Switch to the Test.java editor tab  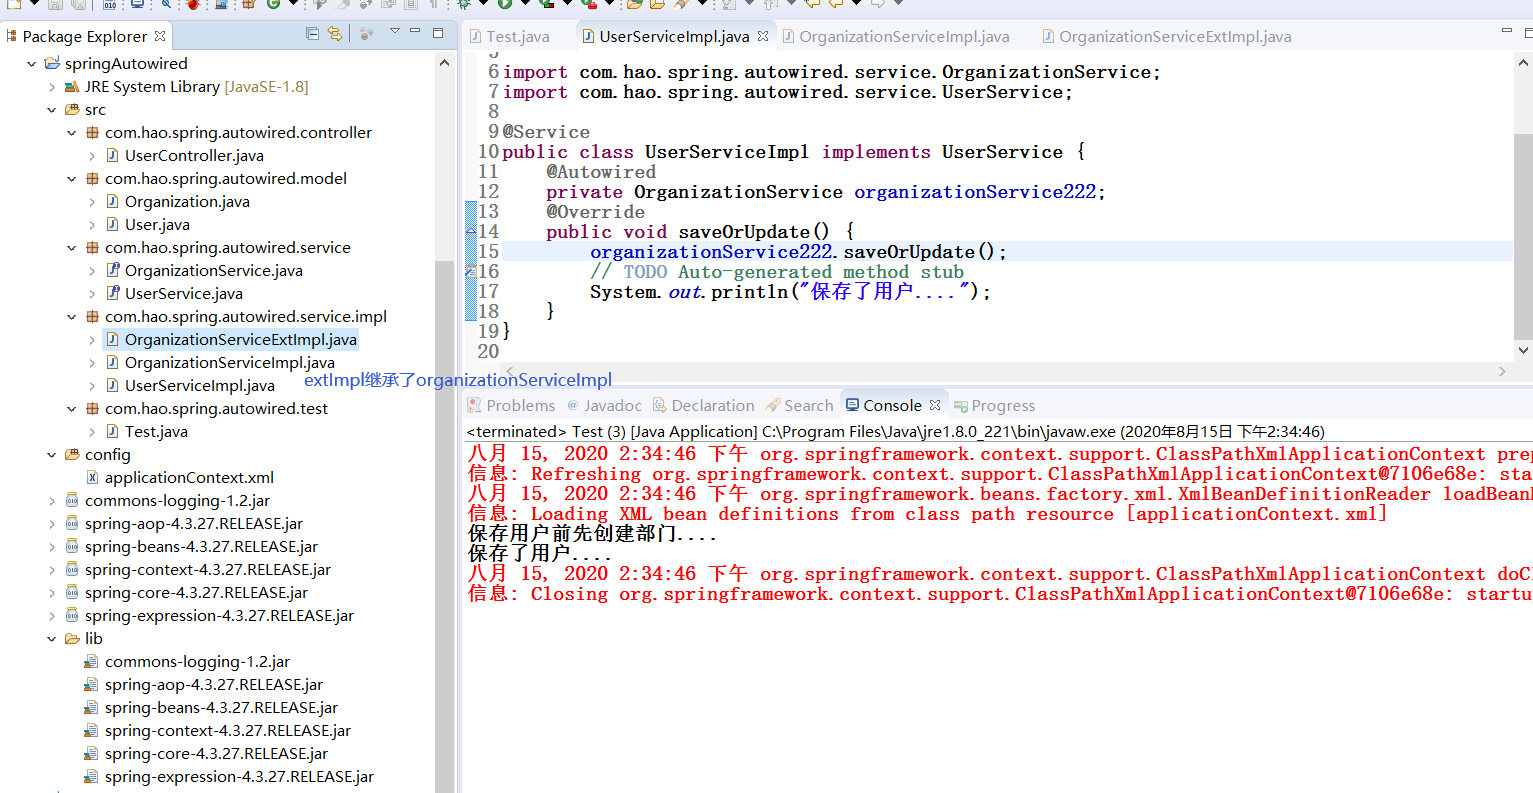510,36
